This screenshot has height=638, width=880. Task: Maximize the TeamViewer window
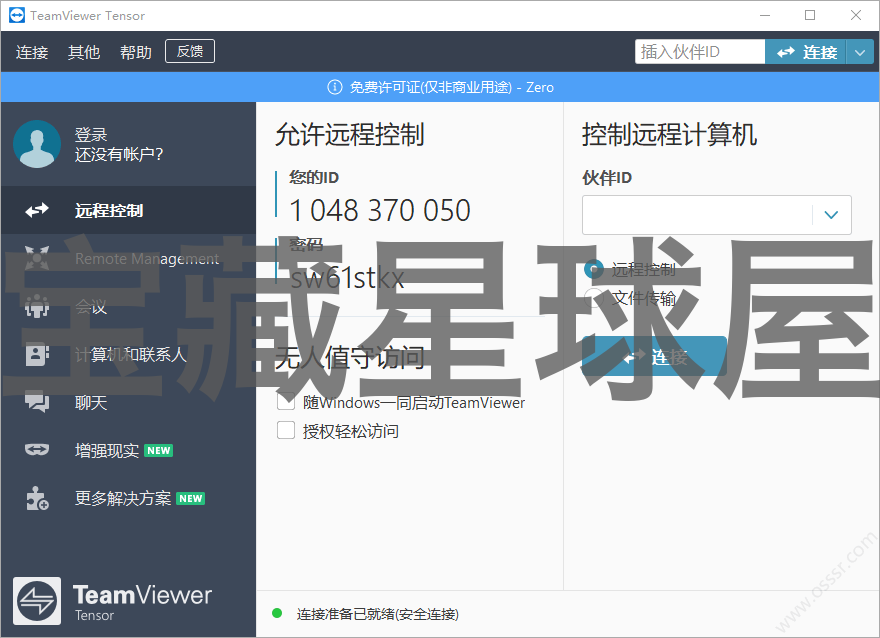pyautogui.click(x=810, y=15)
